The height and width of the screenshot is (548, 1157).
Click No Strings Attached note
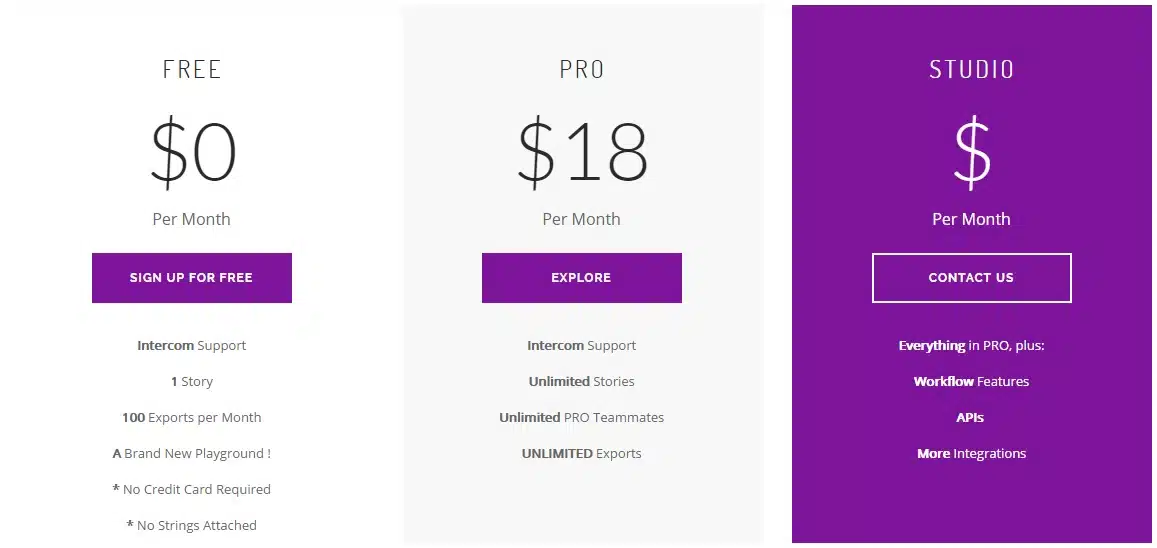tap(192, 526)
